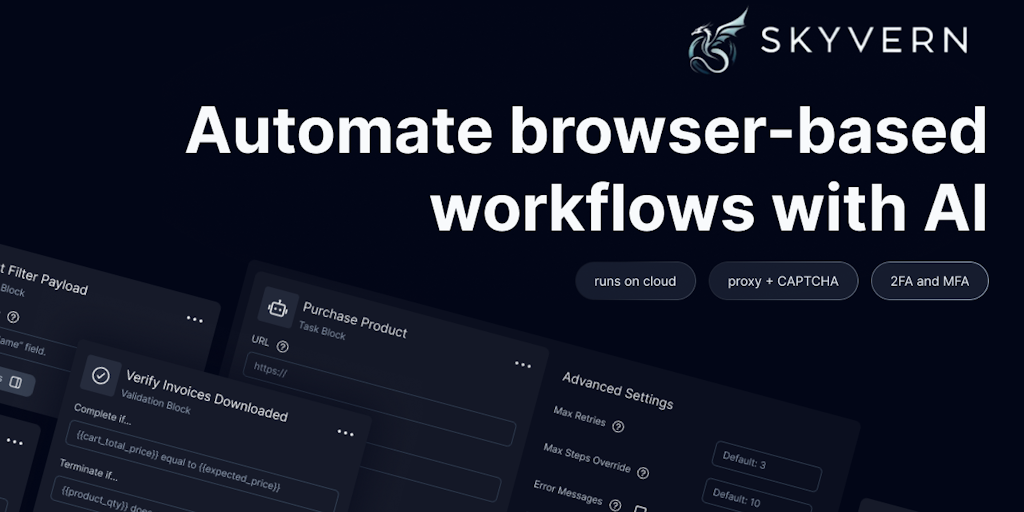1024x512 pixels.
Task: Click the 'Default: 3' input field
Action: pyautogui.click(x=767, y=466)
